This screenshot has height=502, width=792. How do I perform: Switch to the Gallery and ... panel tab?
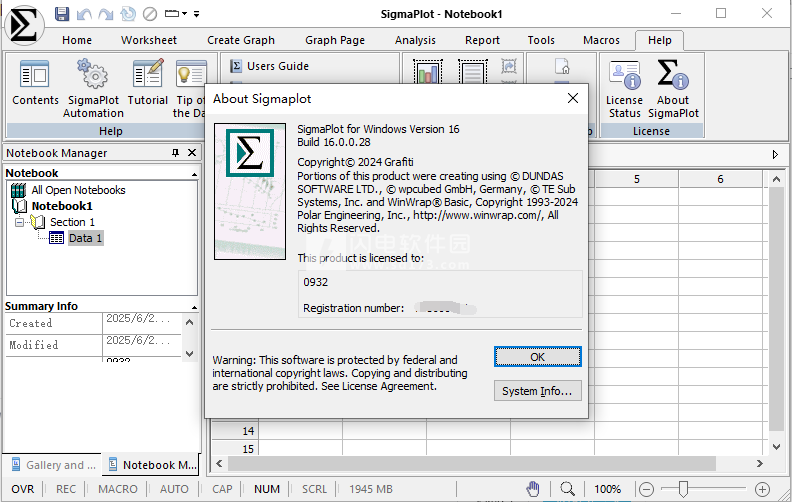[54, 465]
